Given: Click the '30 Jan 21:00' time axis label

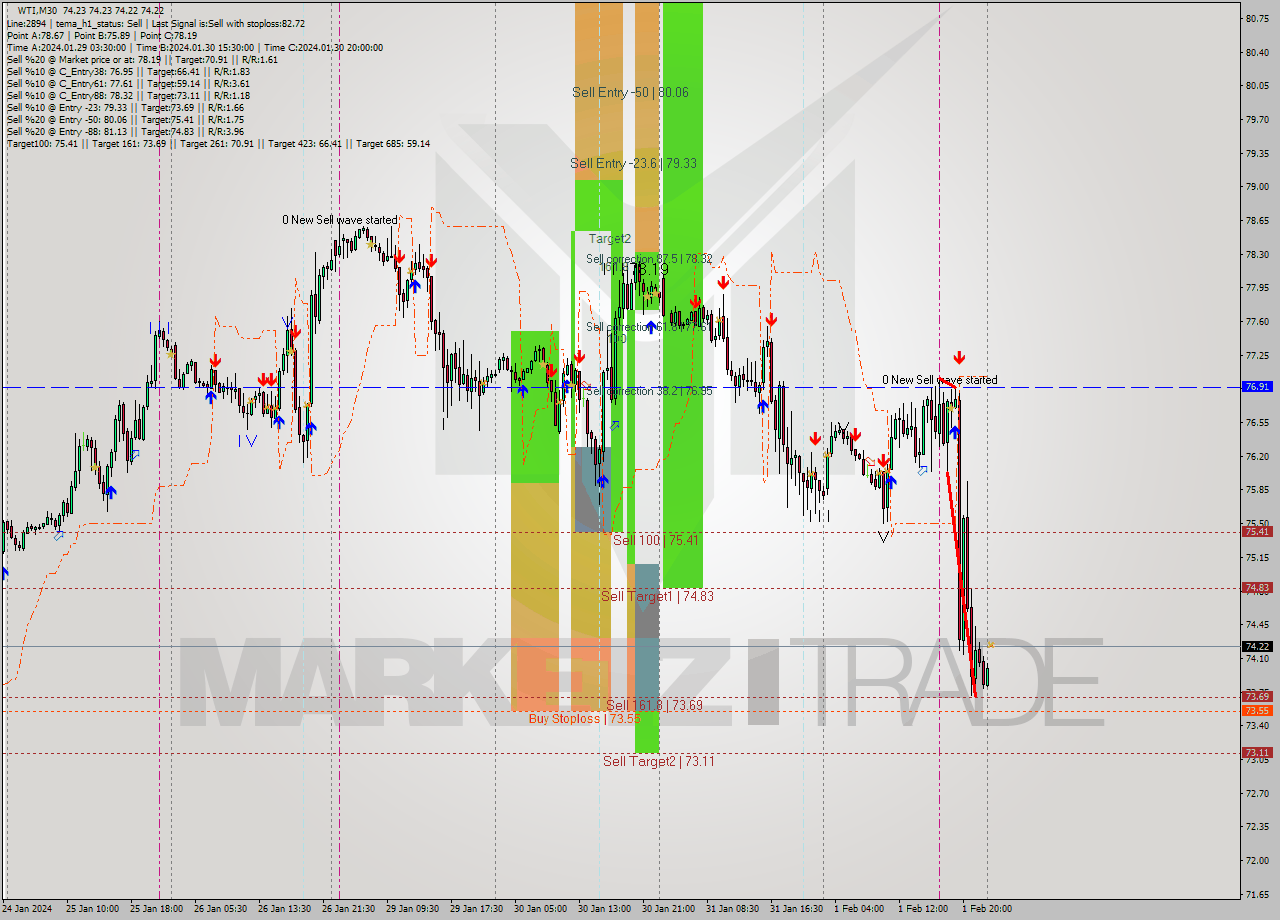Looking at the screenshot, I should 669,909.
